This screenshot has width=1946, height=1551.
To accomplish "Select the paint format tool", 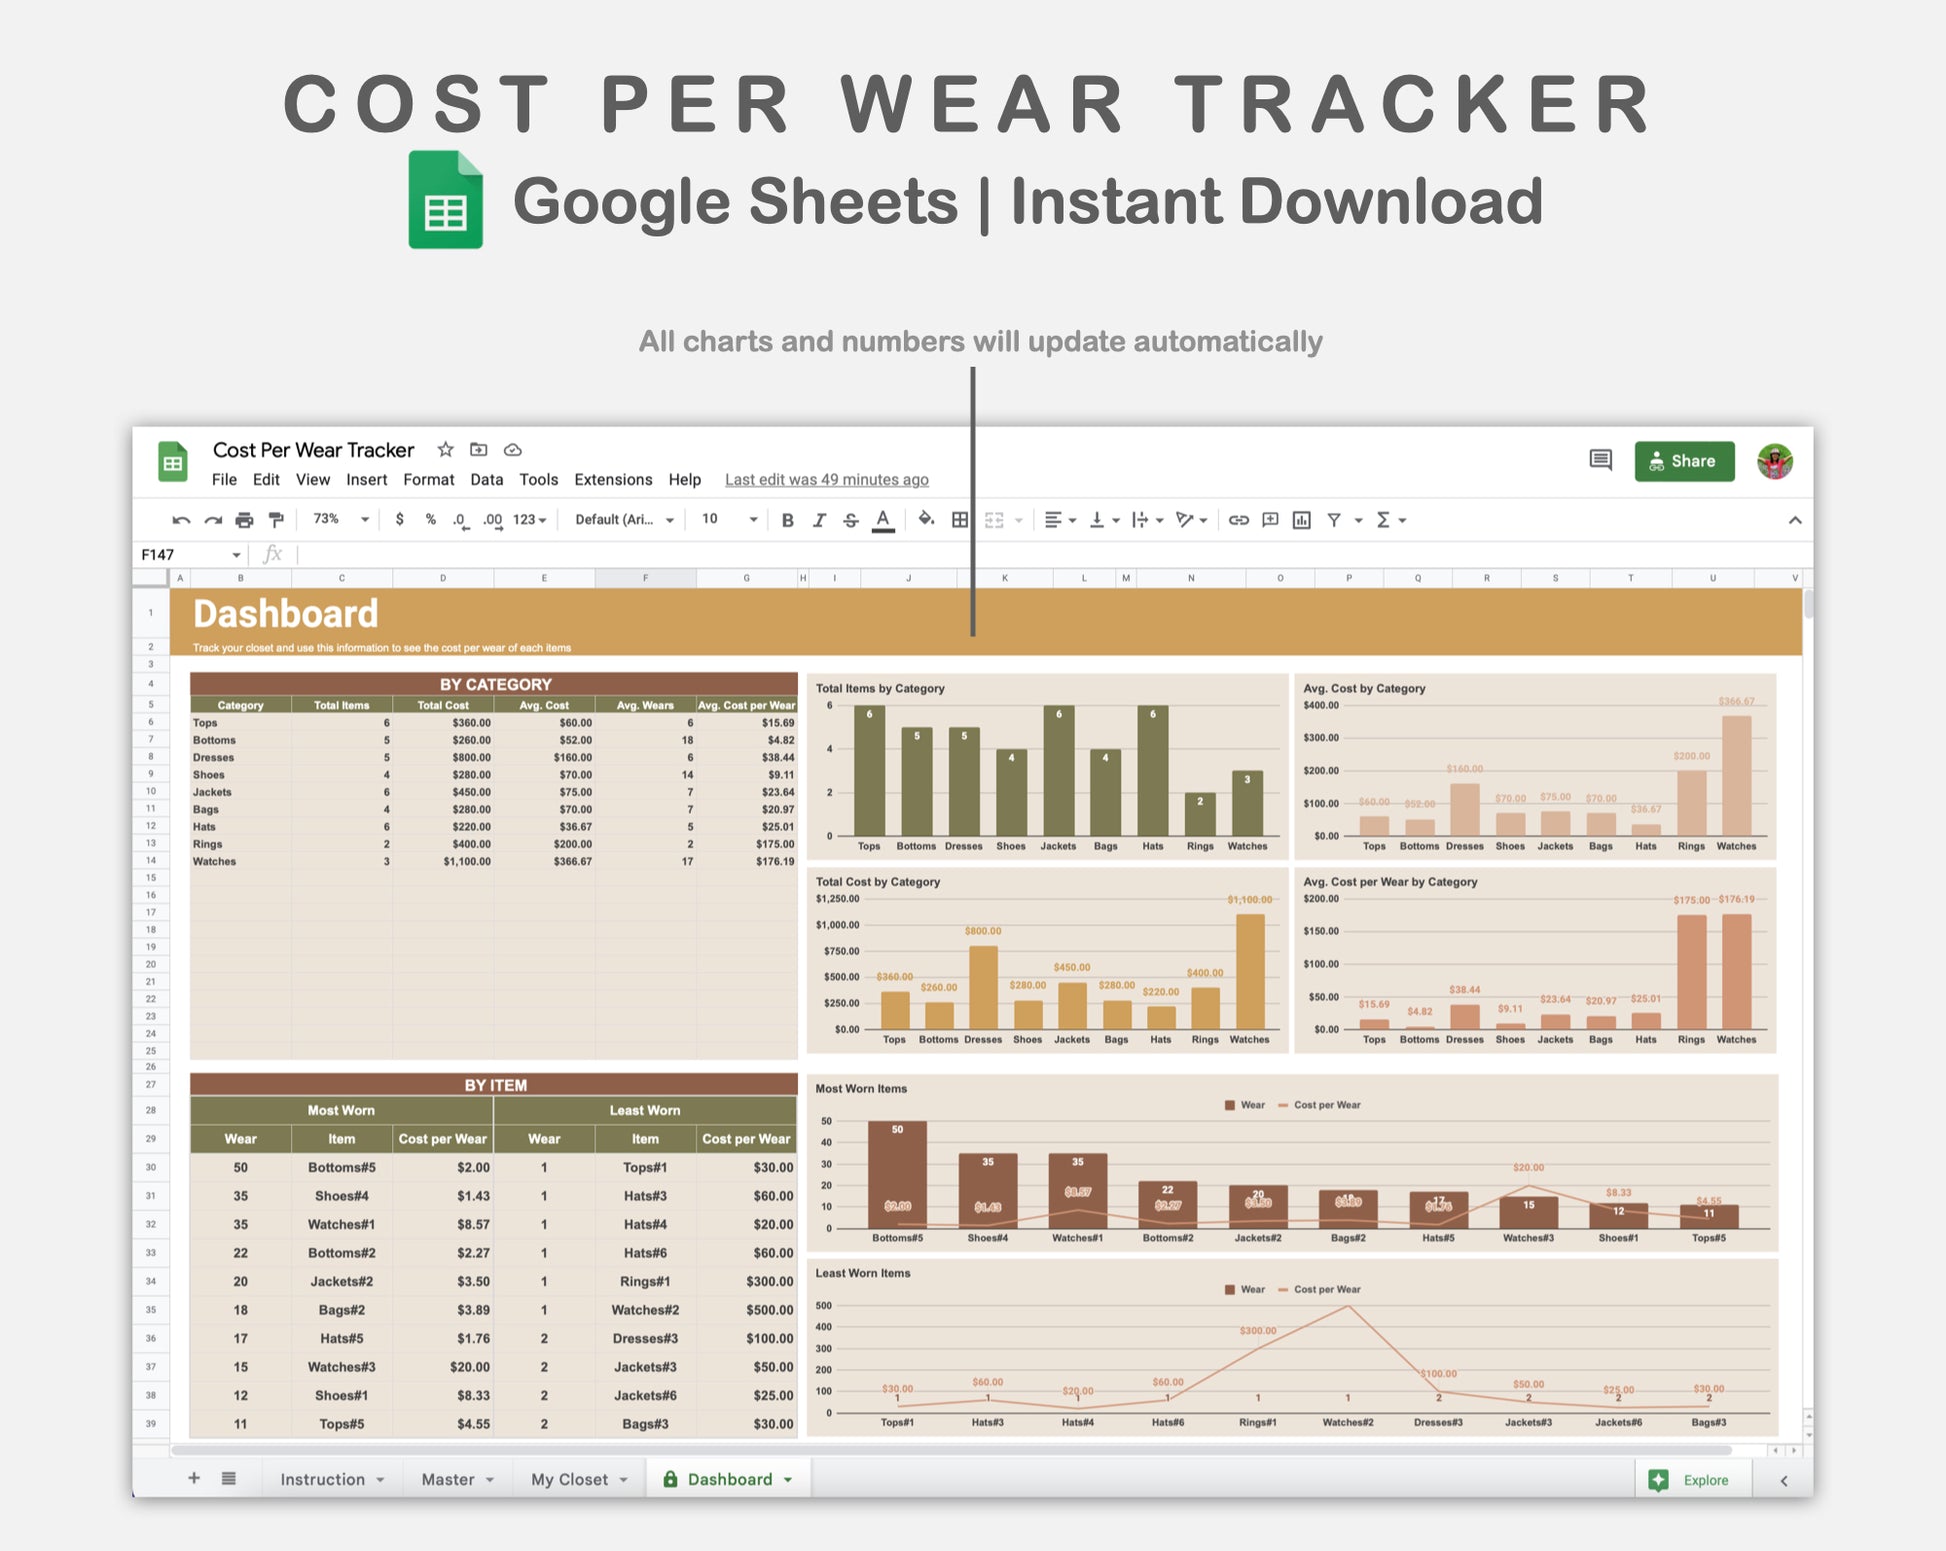I will tap(276, 520).
